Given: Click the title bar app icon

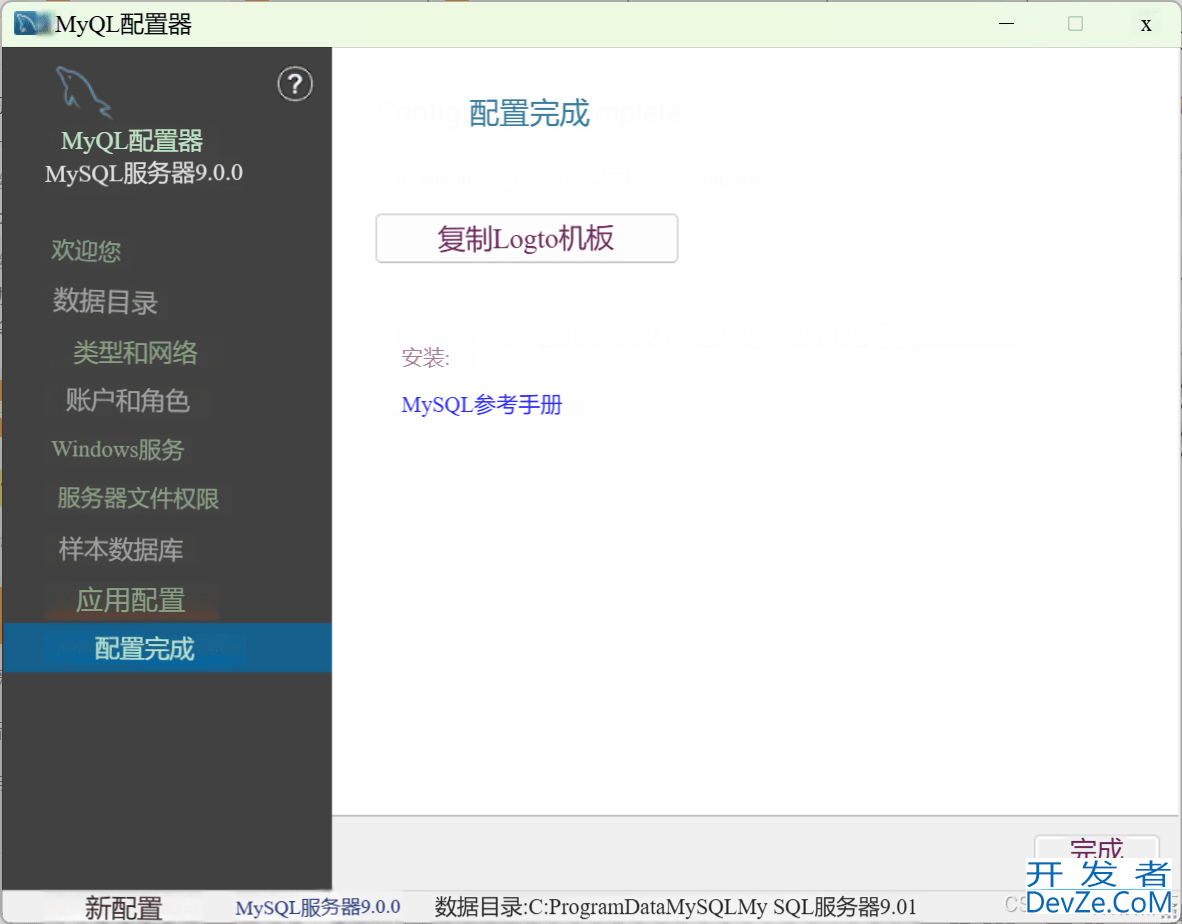Looking at the screenshot, I should click(x=33, y=24).
